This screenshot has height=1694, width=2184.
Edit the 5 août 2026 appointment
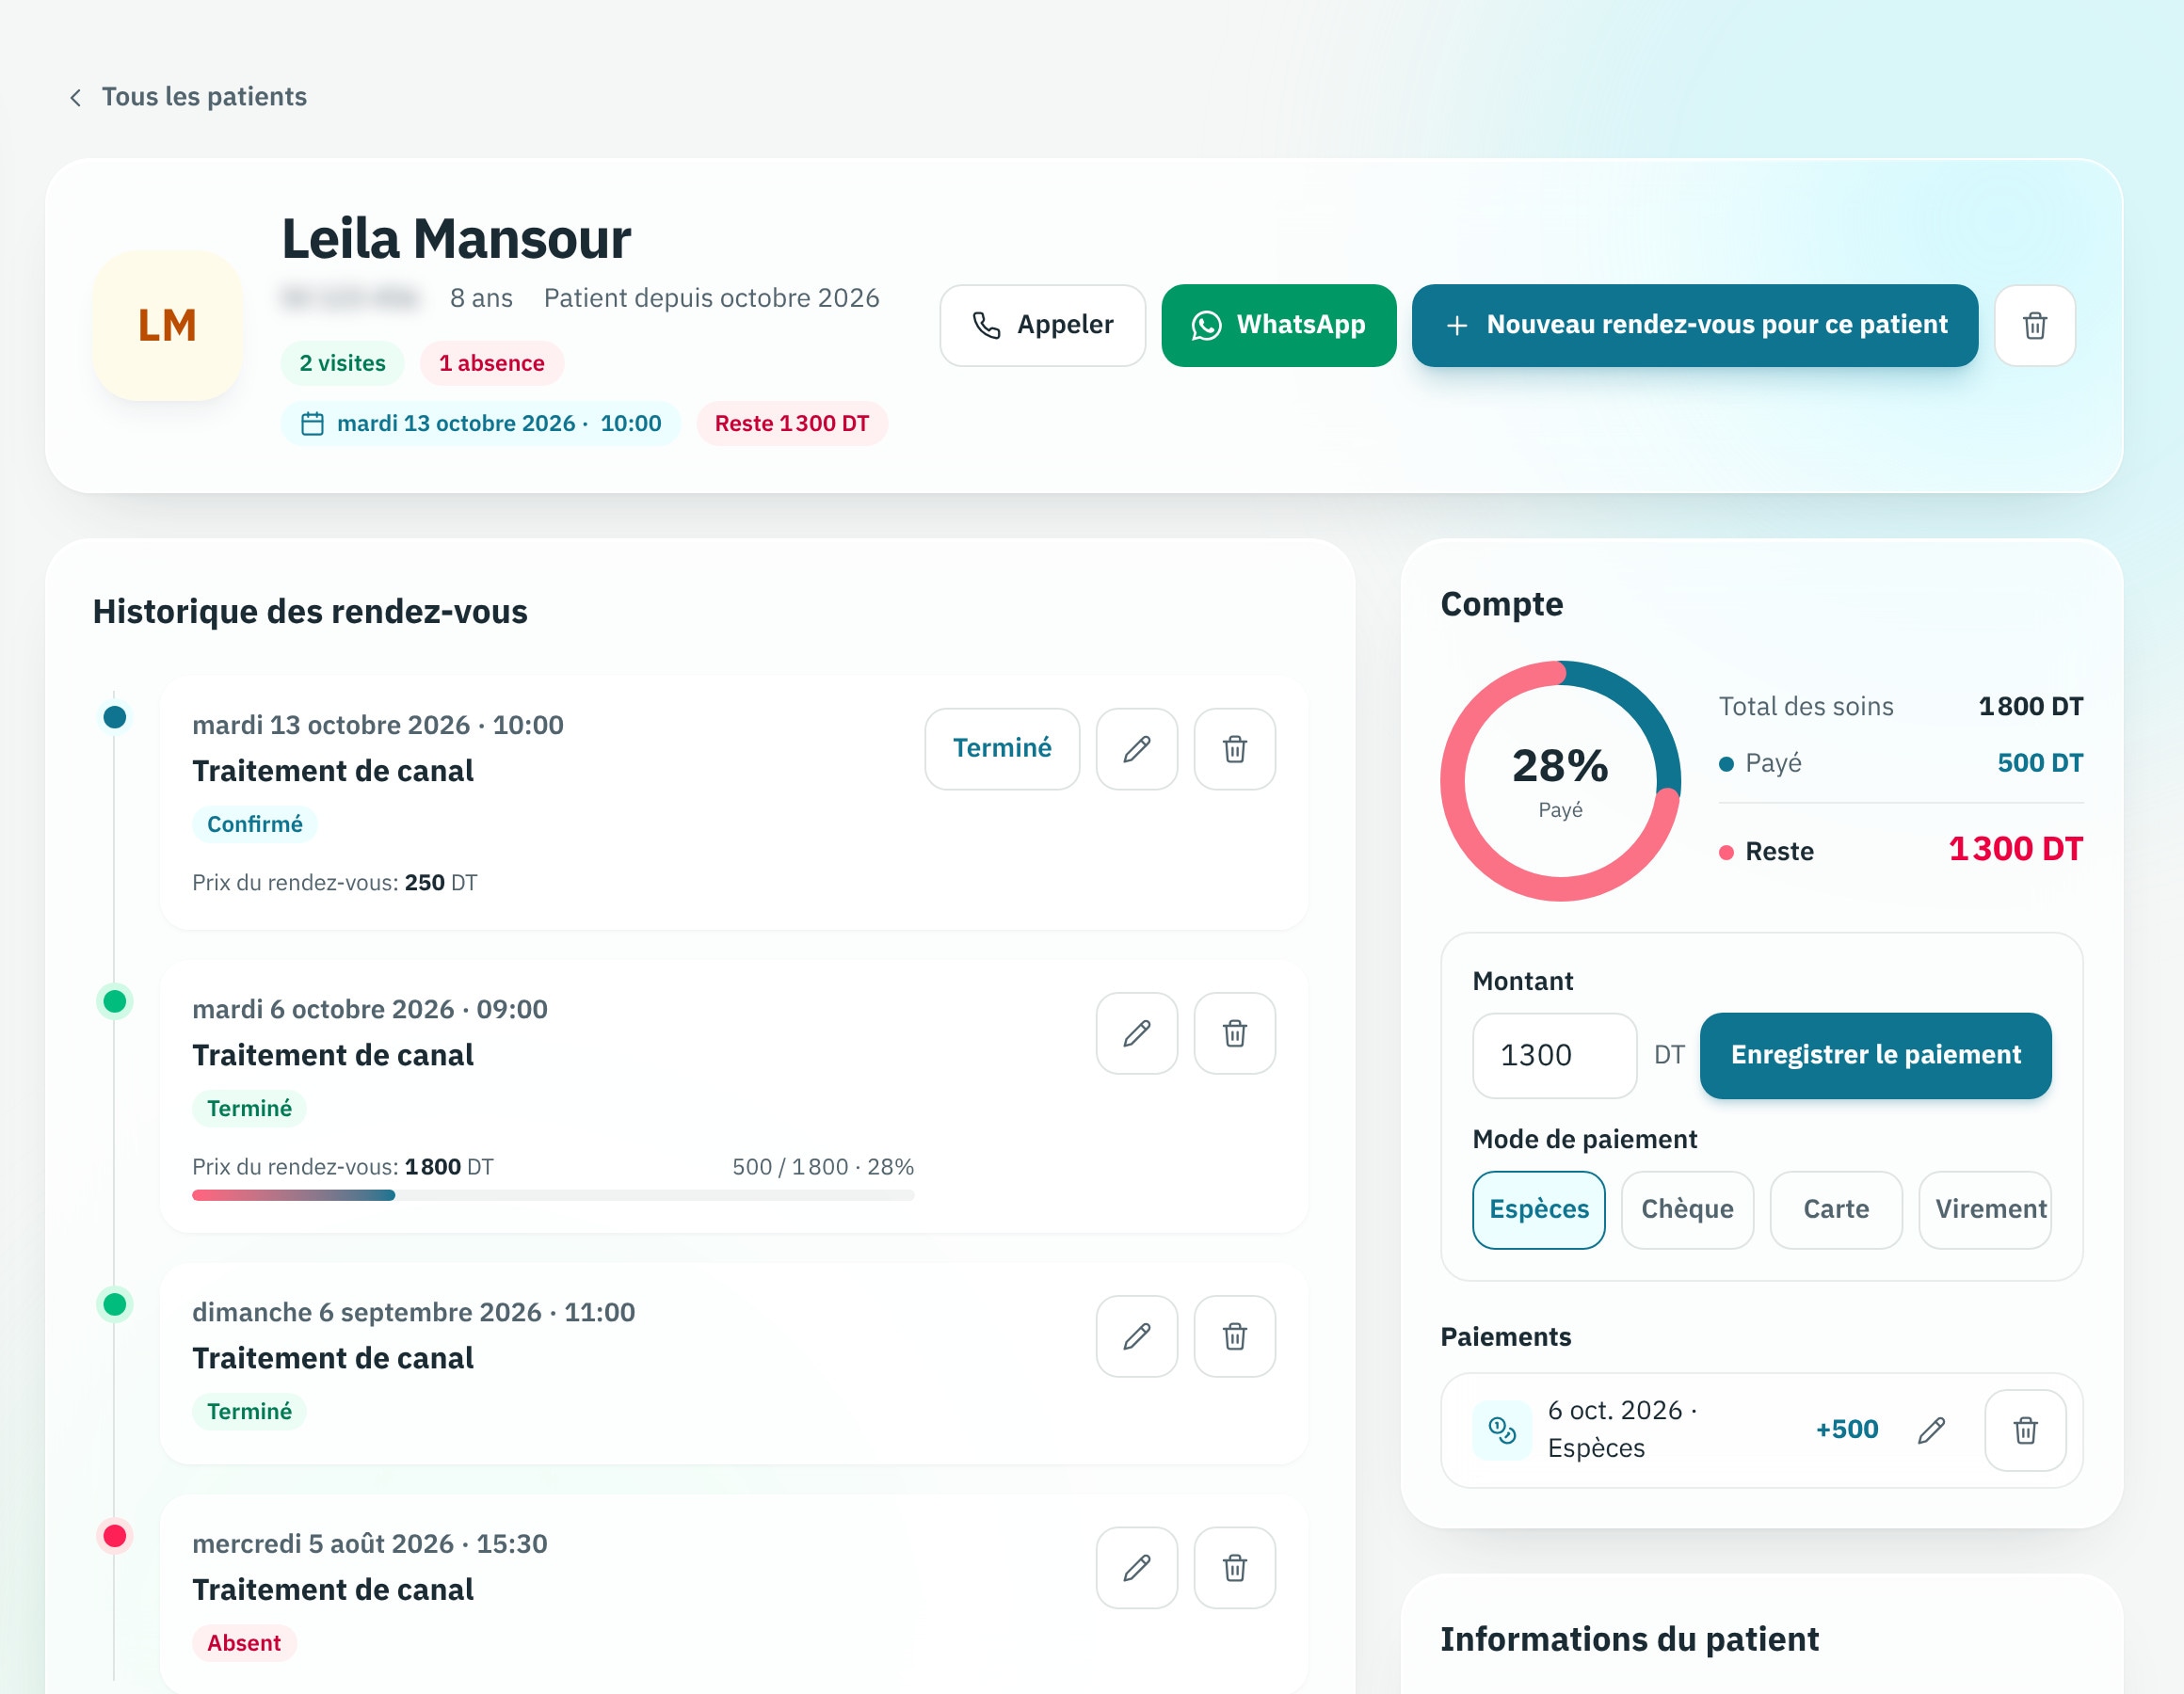click(1136, 1566)
